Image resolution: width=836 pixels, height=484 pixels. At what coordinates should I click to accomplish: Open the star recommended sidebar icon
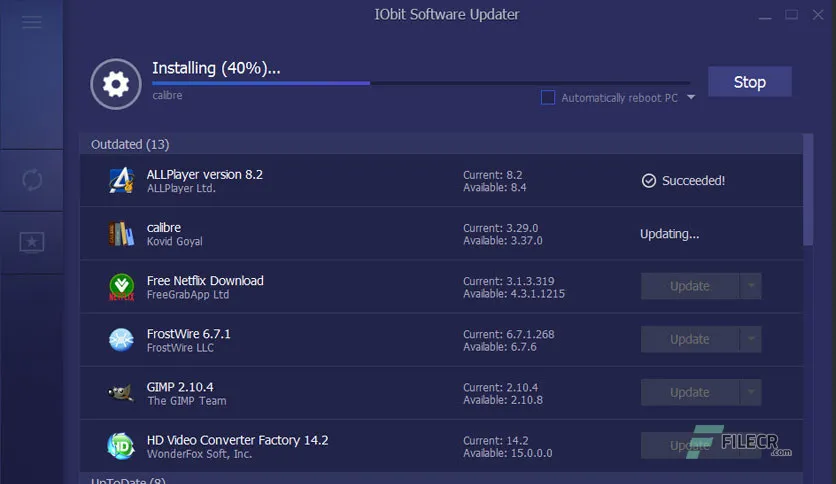coord(32,243)
